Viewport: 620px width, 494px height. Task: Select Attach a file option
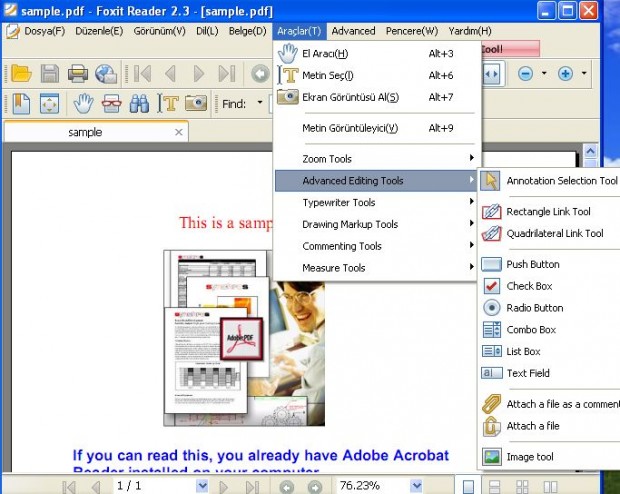pos(534,426)
